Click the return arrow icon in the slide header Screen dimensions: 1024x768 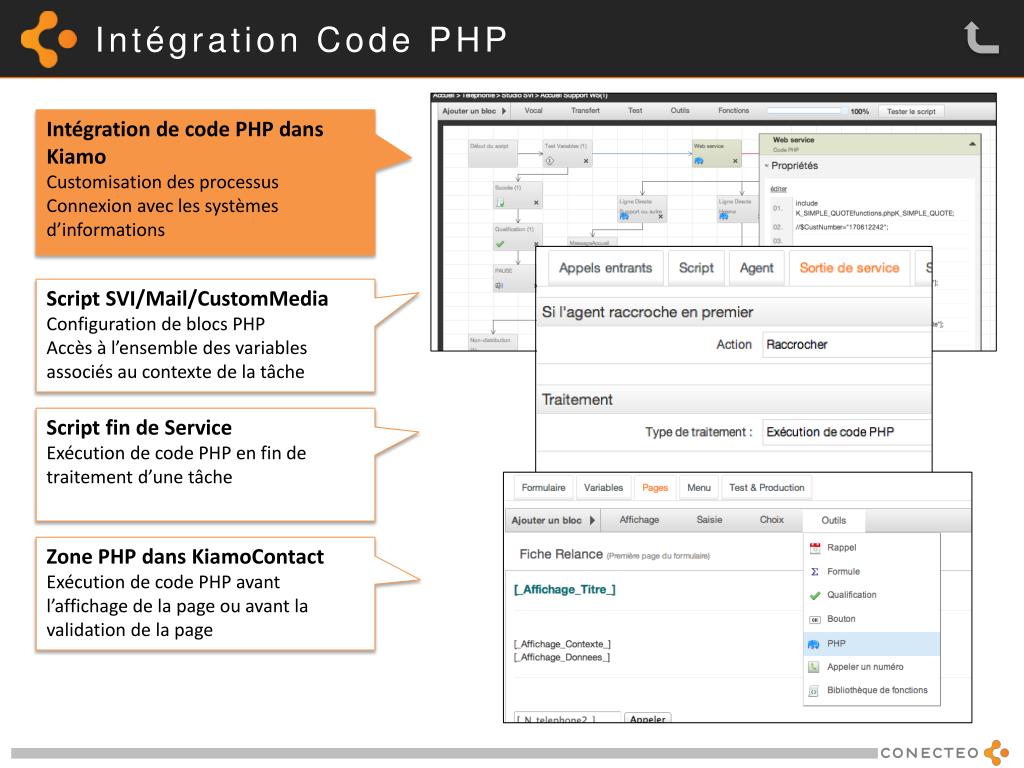click(982, 38)
